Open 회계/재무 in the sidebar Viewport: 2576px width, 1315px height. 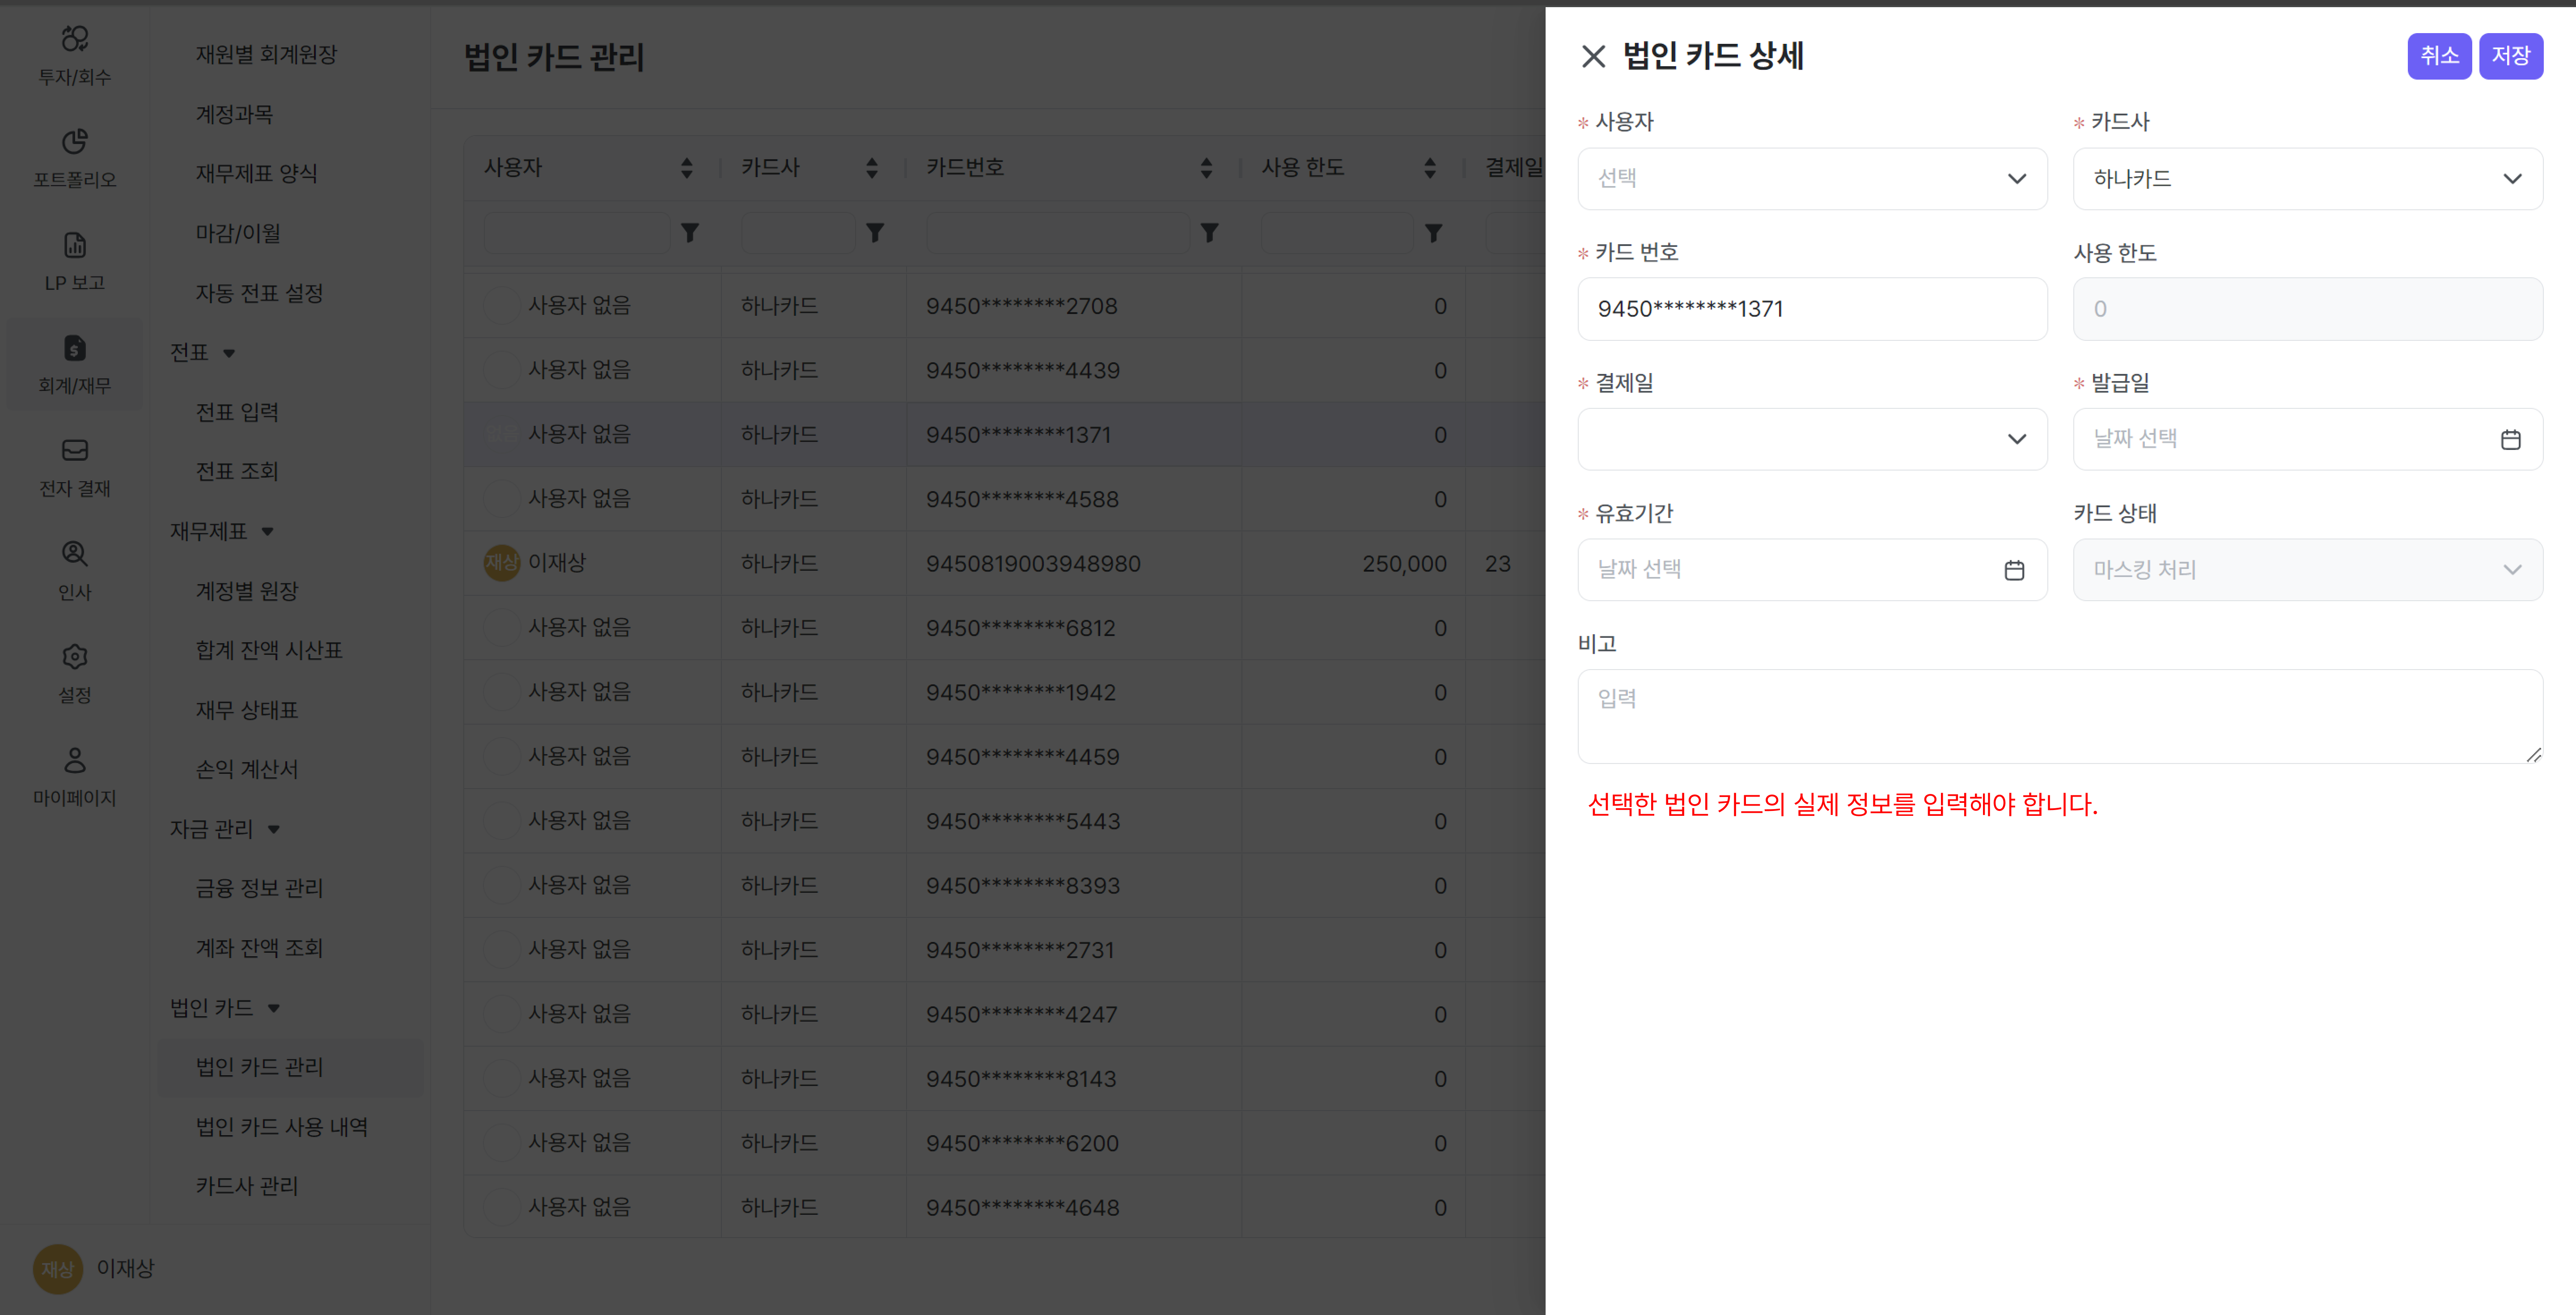pos(75,365)
